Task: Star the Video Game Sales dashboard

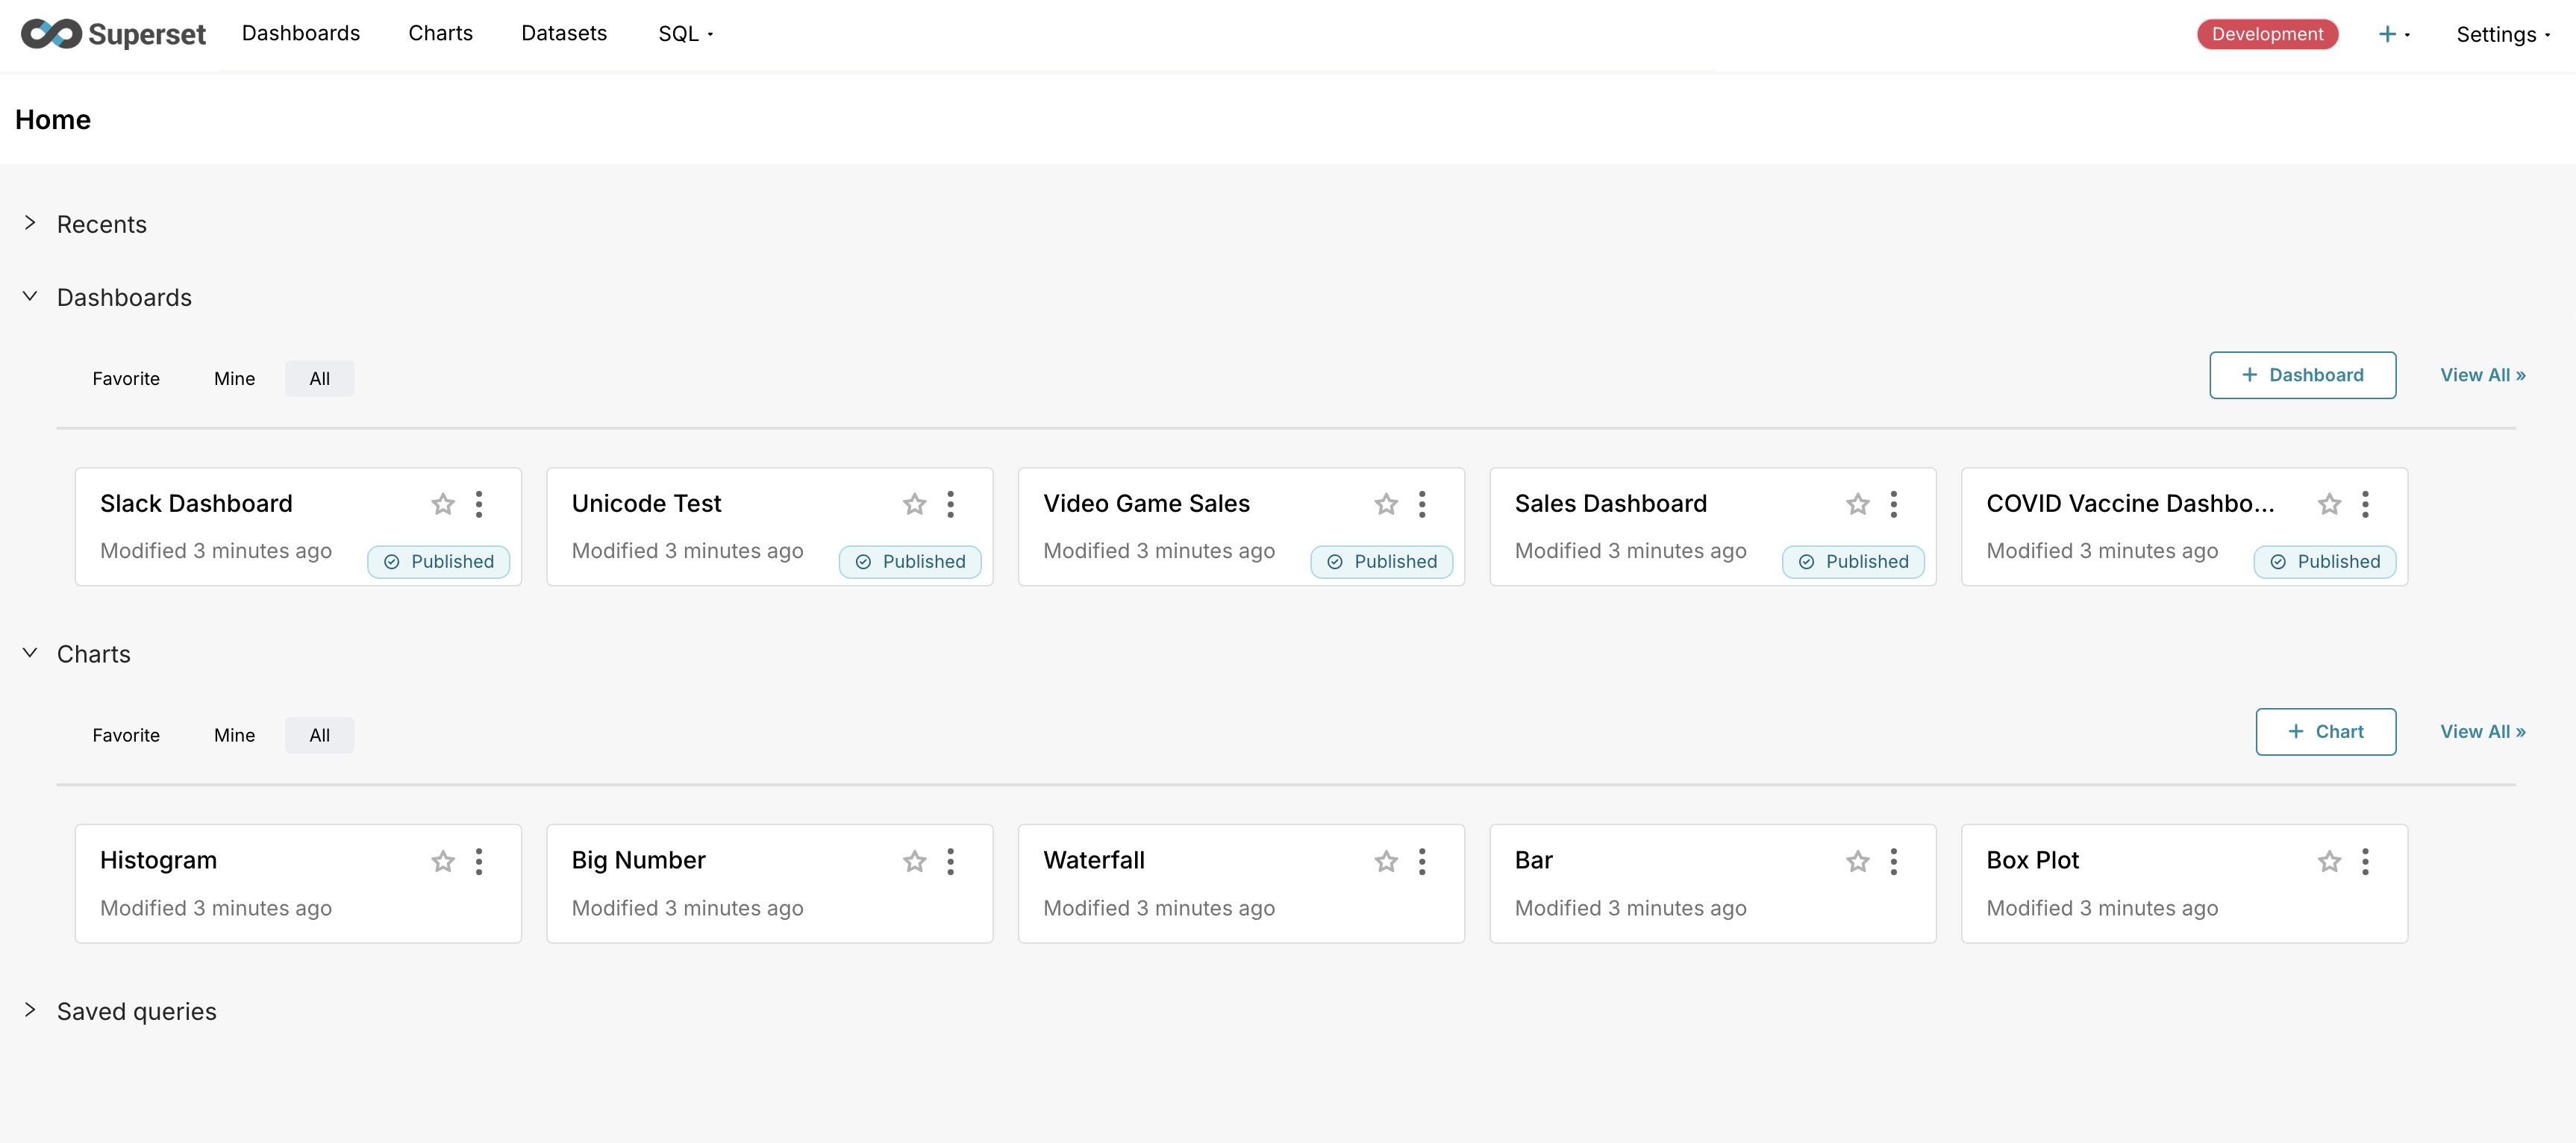Action: point(1386,504)
